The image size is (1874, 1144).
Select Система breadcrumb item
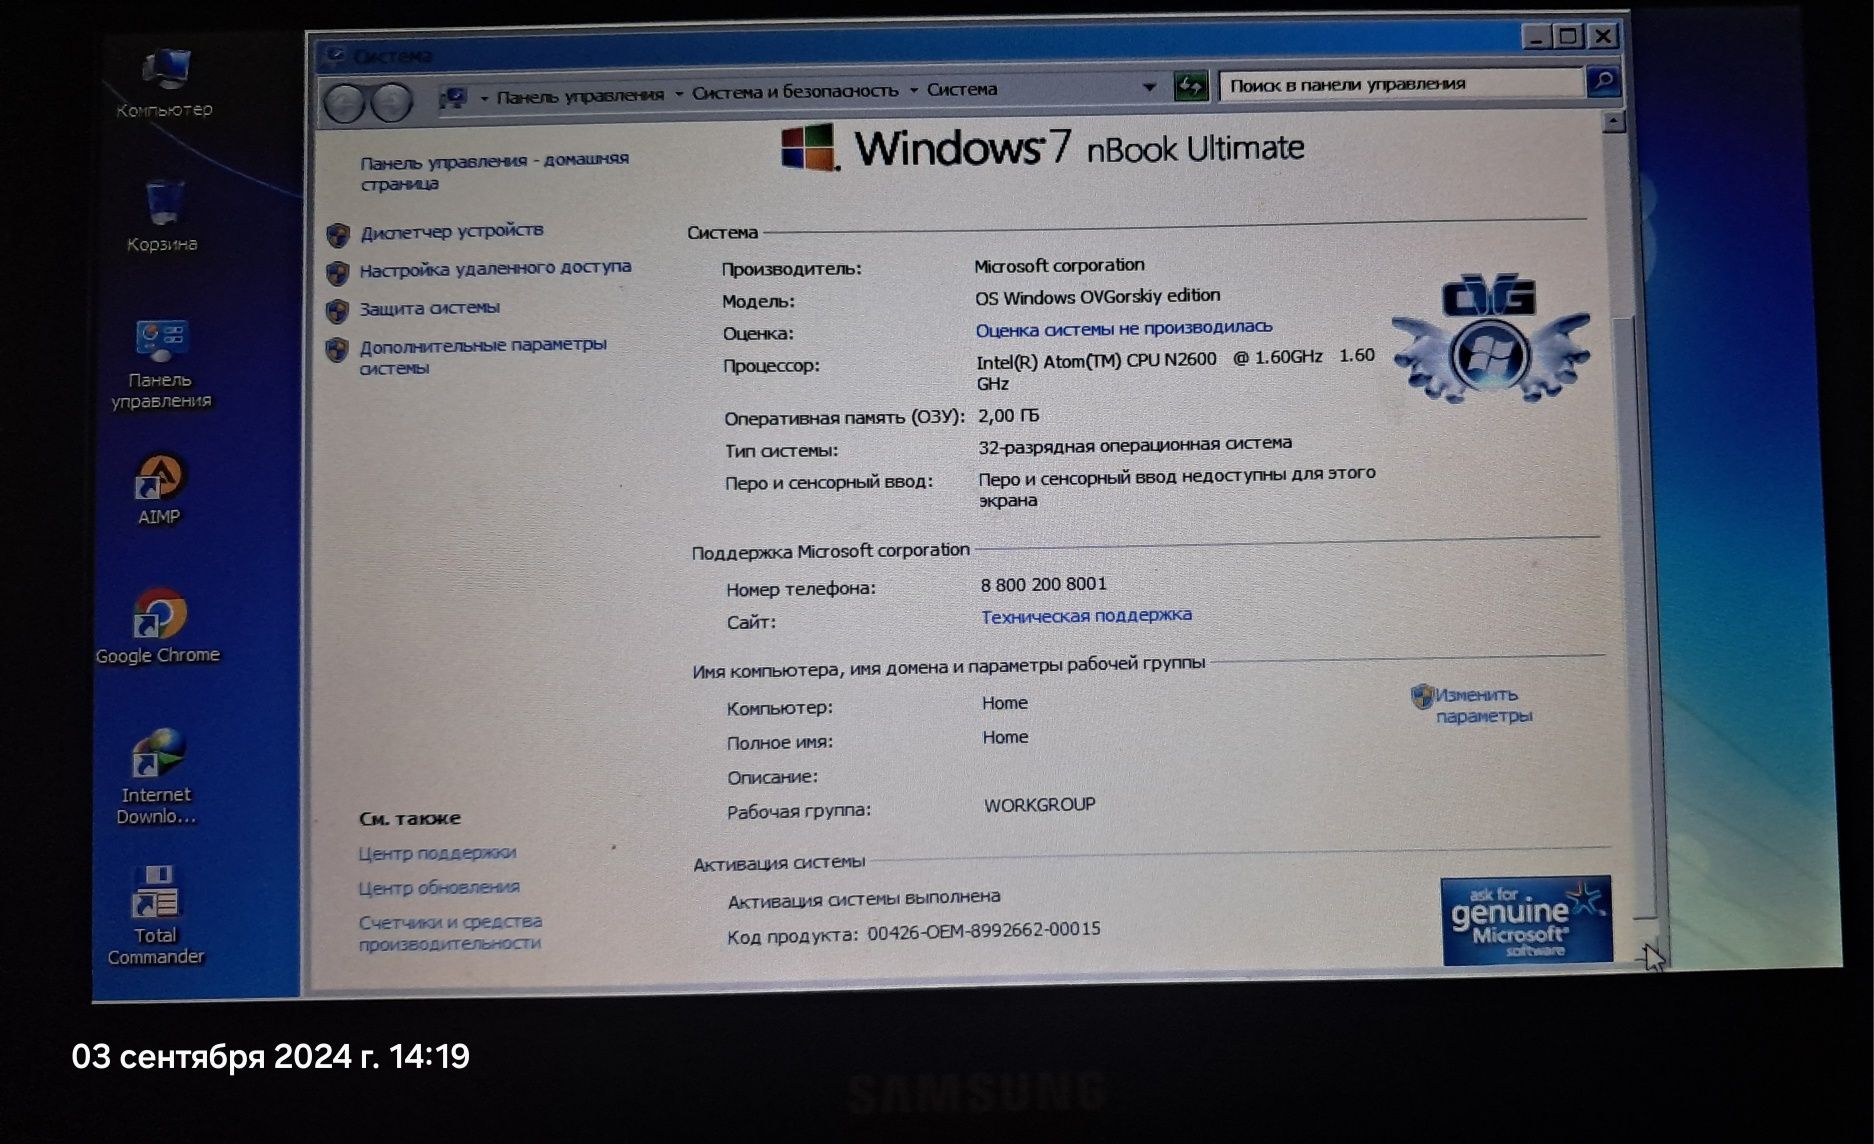(962, 89)
